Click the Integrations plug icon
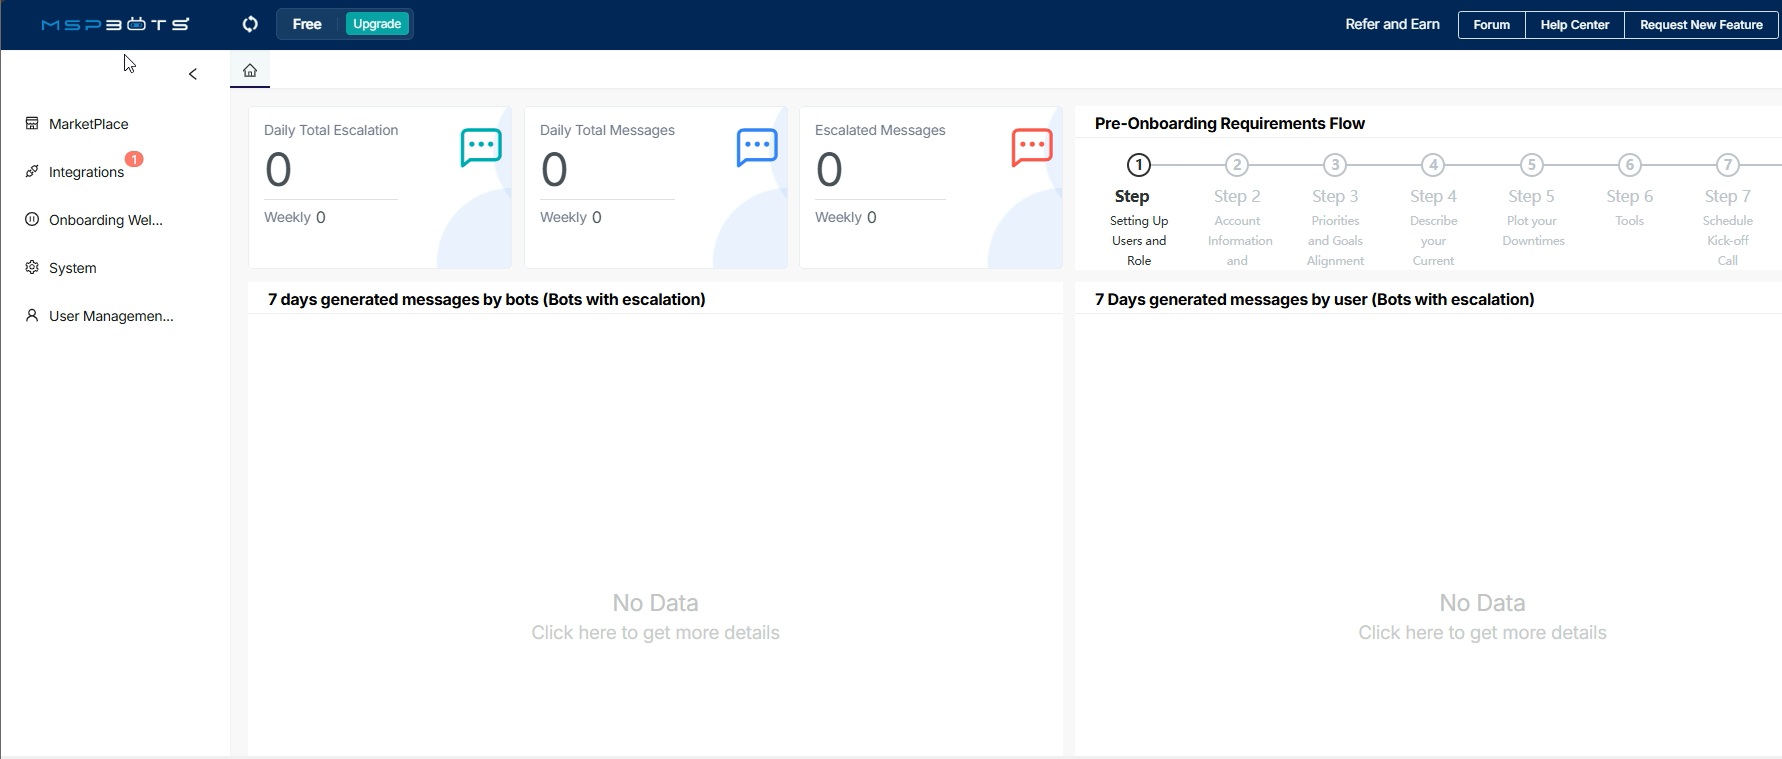The image size is (1782, 759). 32,172
